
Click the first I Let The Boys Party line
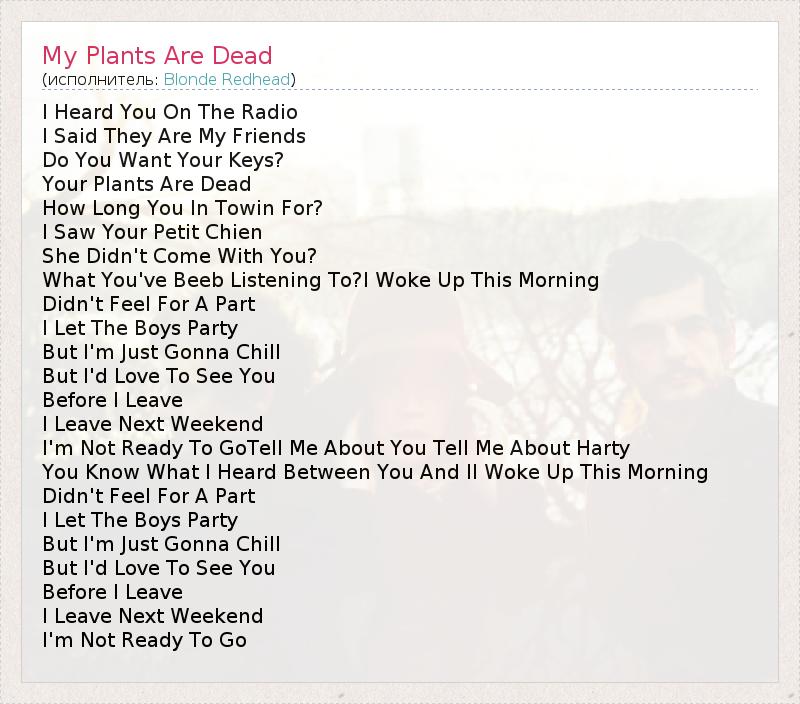point(140,328)
